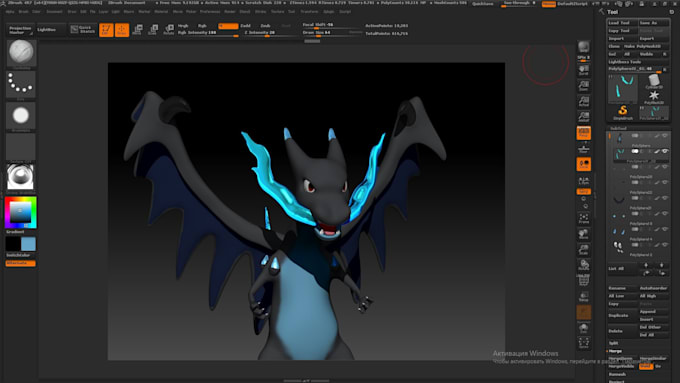Screen dimensions: 680x383
Task: Open the dots stroke type selector
Action: coord(21,84)
